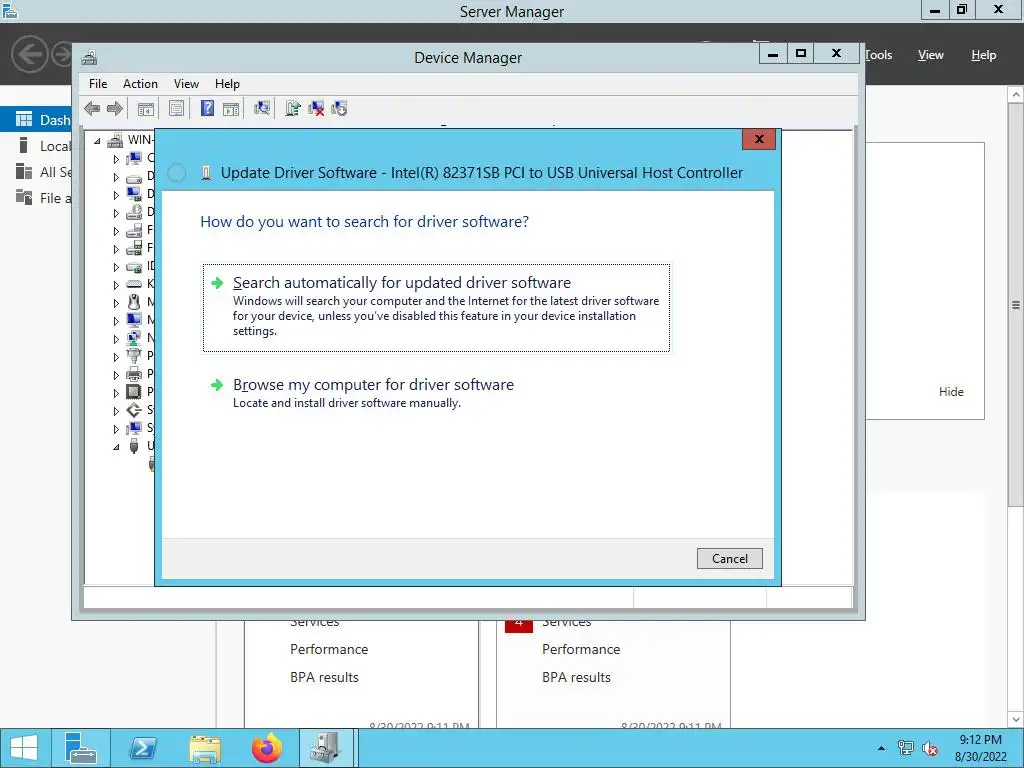Select Dashboard in Server Manager sidebar
1024x768 pixels.
(x=36, y=120)
